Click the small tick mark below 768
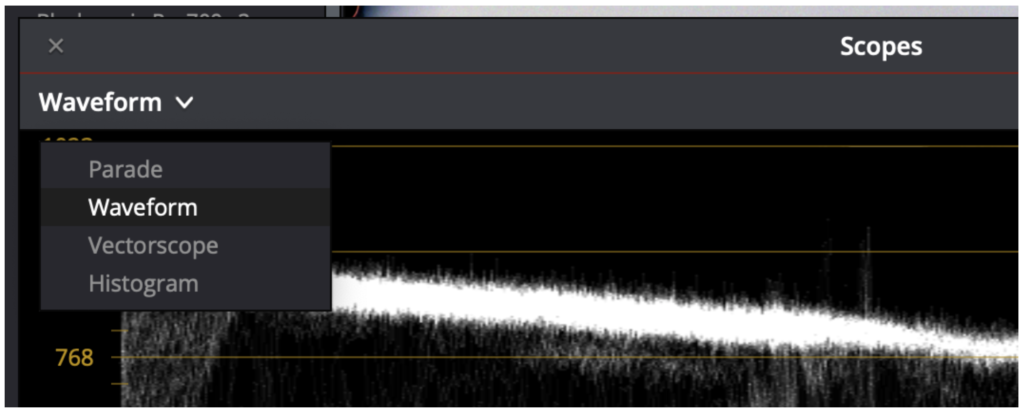Viewport: 1024px width, 412px height. coord(120,384)
